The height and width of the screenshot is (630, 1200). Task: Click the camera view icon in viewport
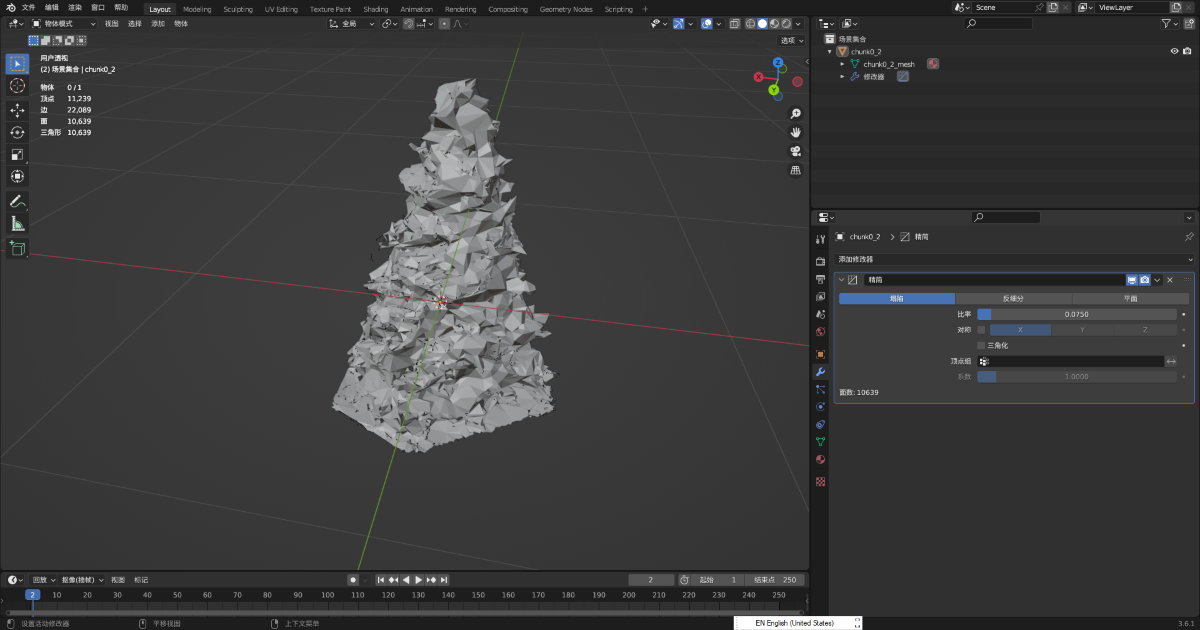point(796,151)
